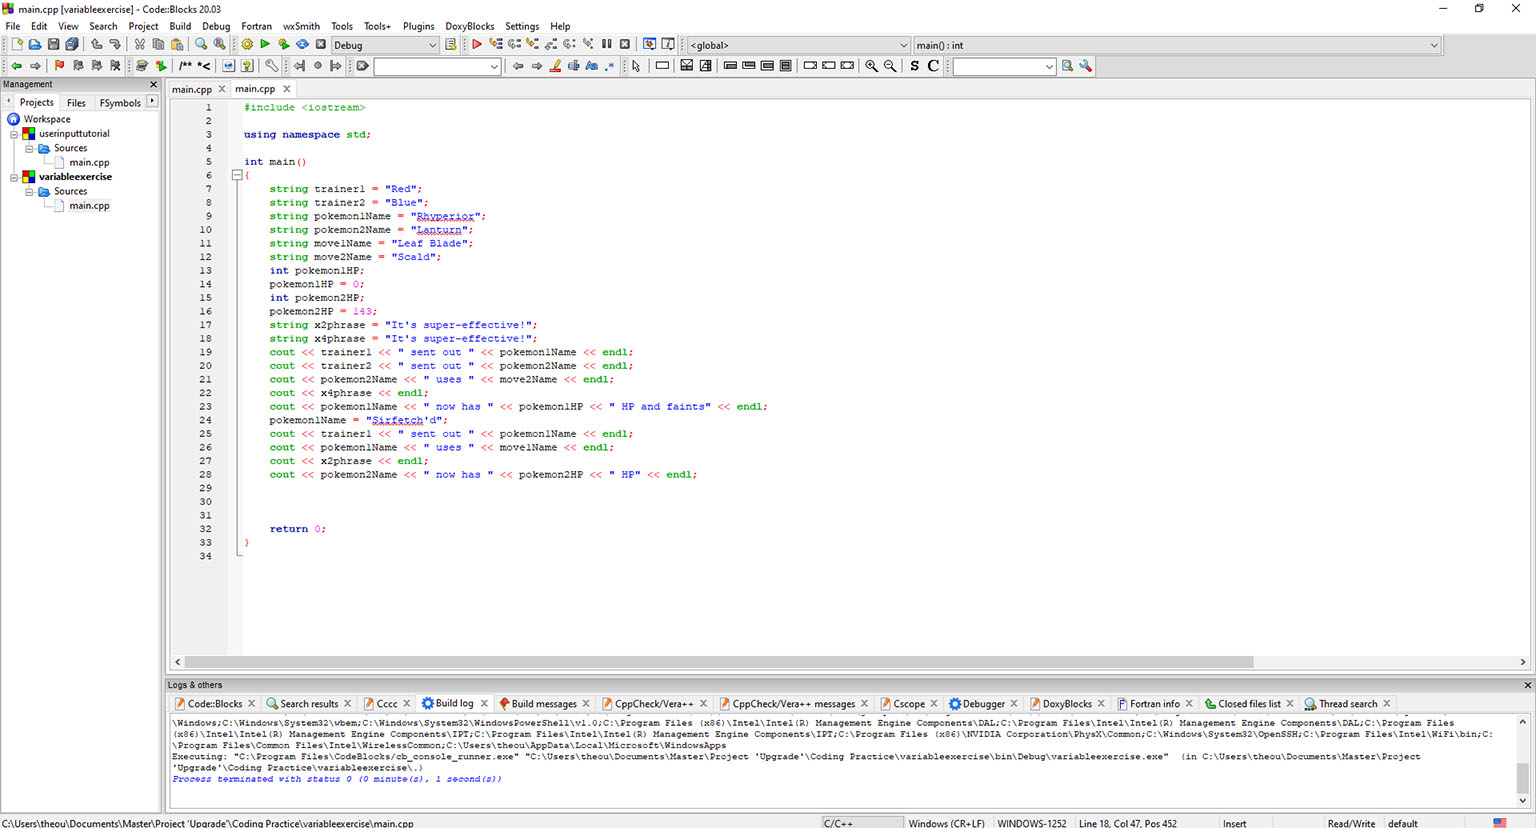Select the Workspace root node
Screen dimensions: 1536x828
pos(47,119)
